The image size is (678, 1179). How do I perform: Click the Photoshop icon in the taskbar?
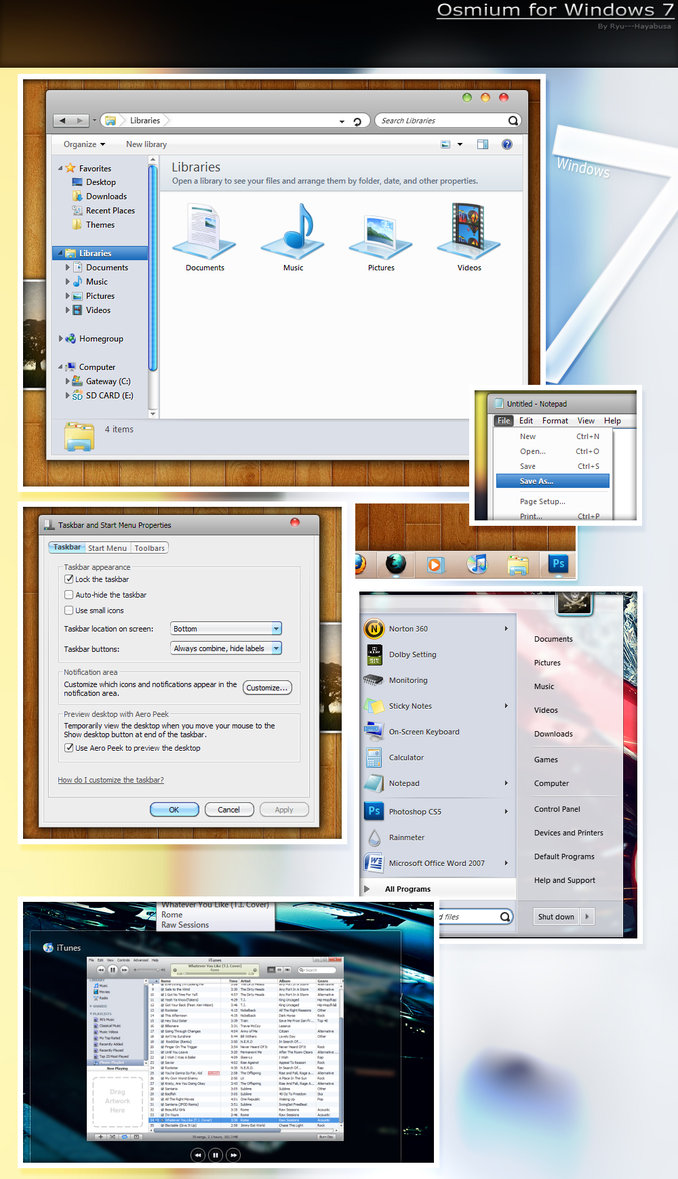[x=557, y=564]
